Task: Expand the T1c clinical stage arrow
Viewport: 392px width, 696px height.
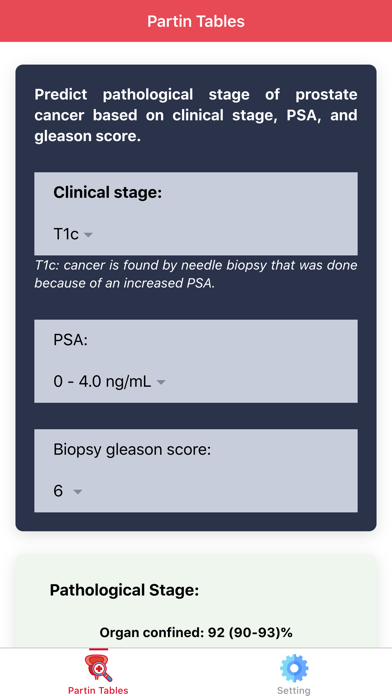Action: pyautogui.click(x=88, y=235)
